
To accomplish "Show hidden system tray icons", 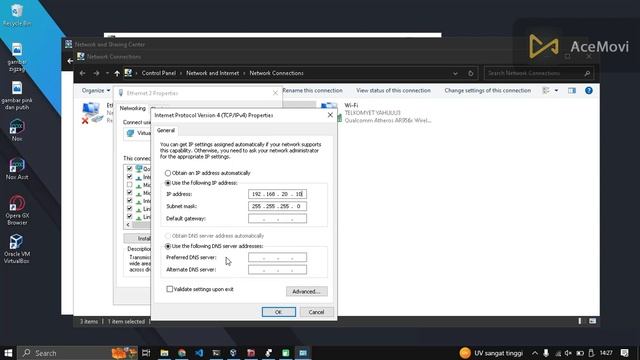I will click(535, 353).
